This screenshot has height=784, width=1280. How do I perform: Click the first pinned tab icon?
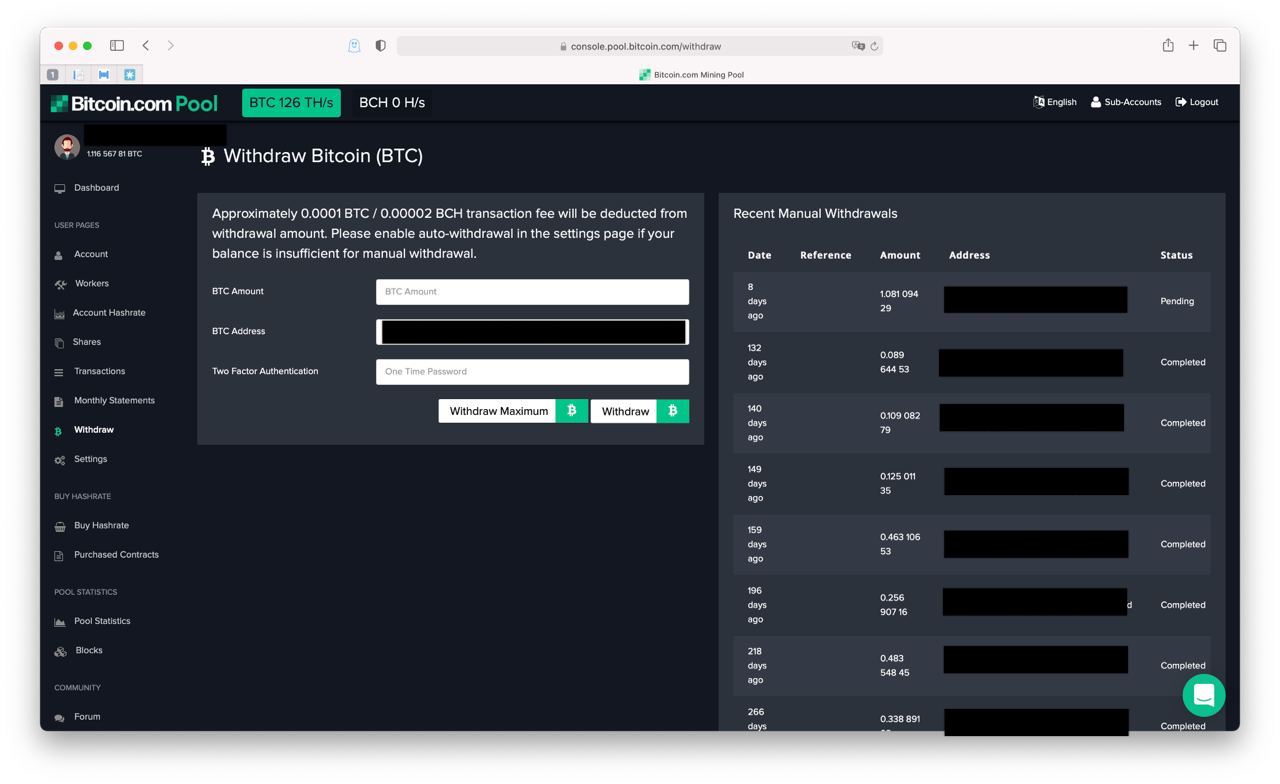[53, 75]
